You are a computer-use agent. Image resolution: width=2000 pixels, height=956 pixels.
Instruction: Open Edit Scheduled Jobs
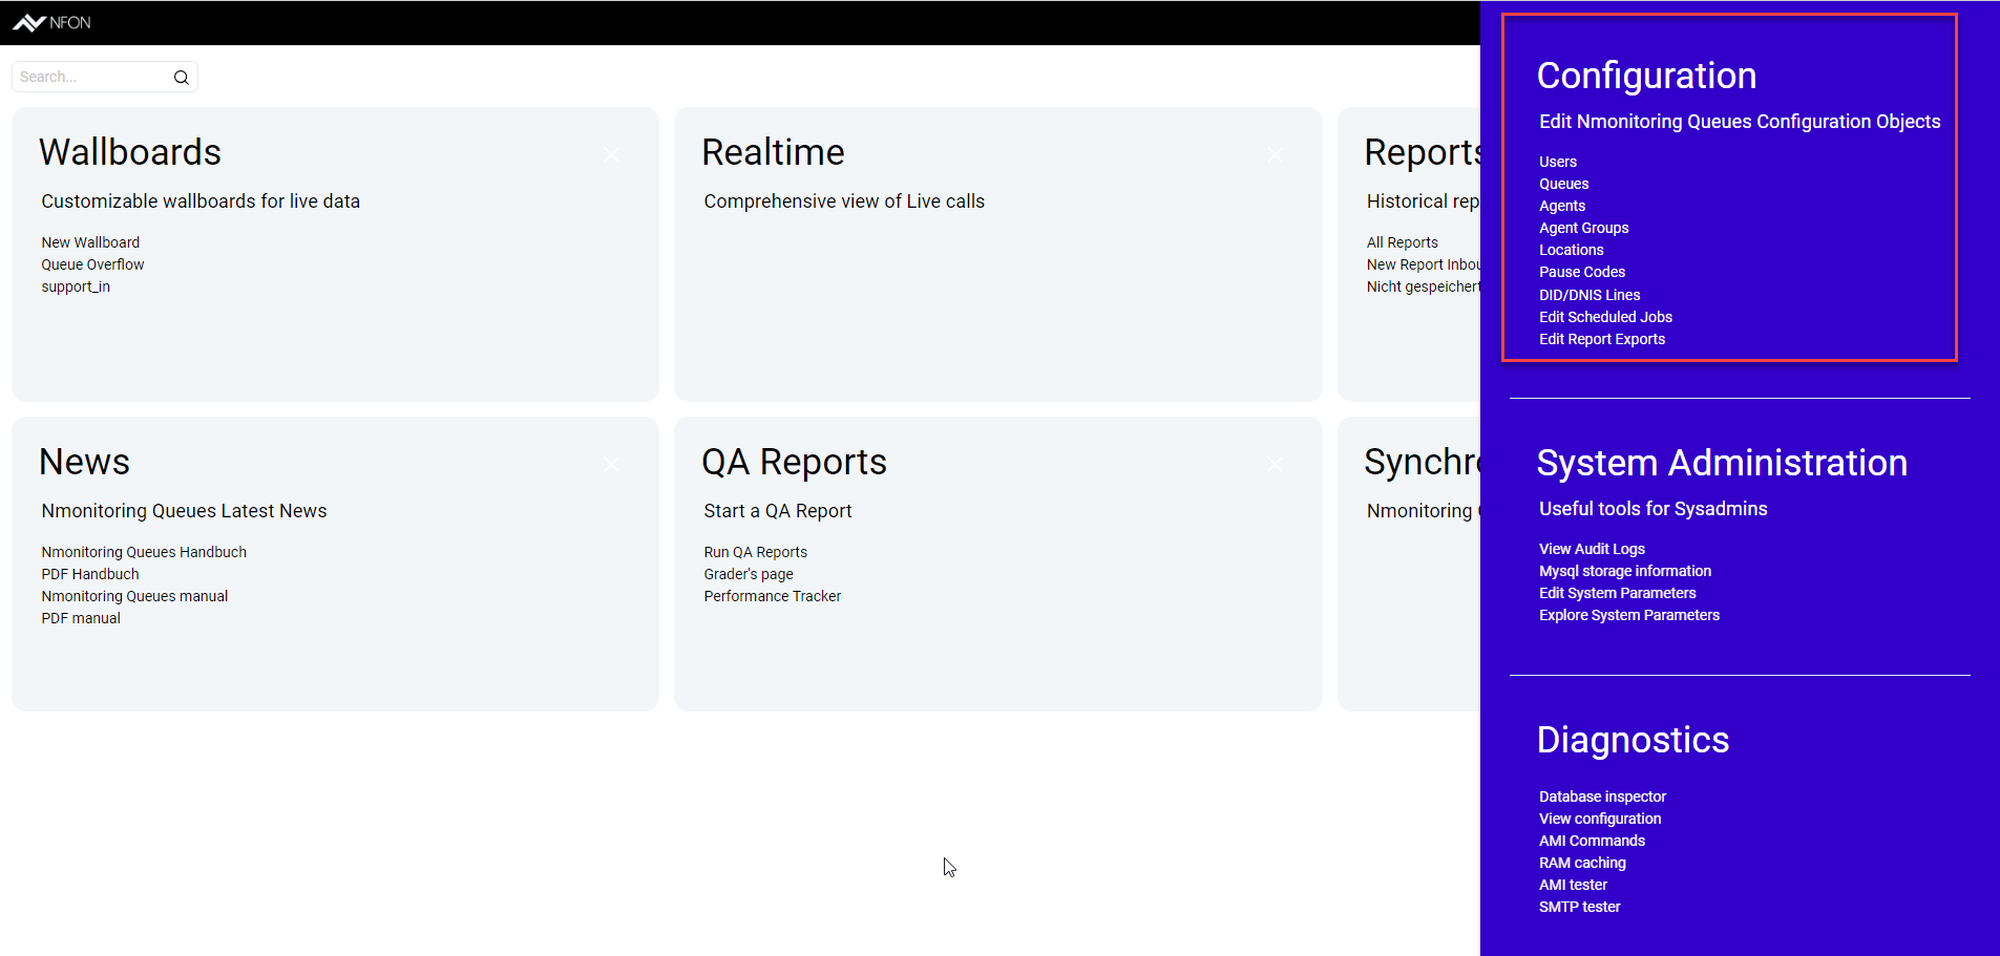1605,317
